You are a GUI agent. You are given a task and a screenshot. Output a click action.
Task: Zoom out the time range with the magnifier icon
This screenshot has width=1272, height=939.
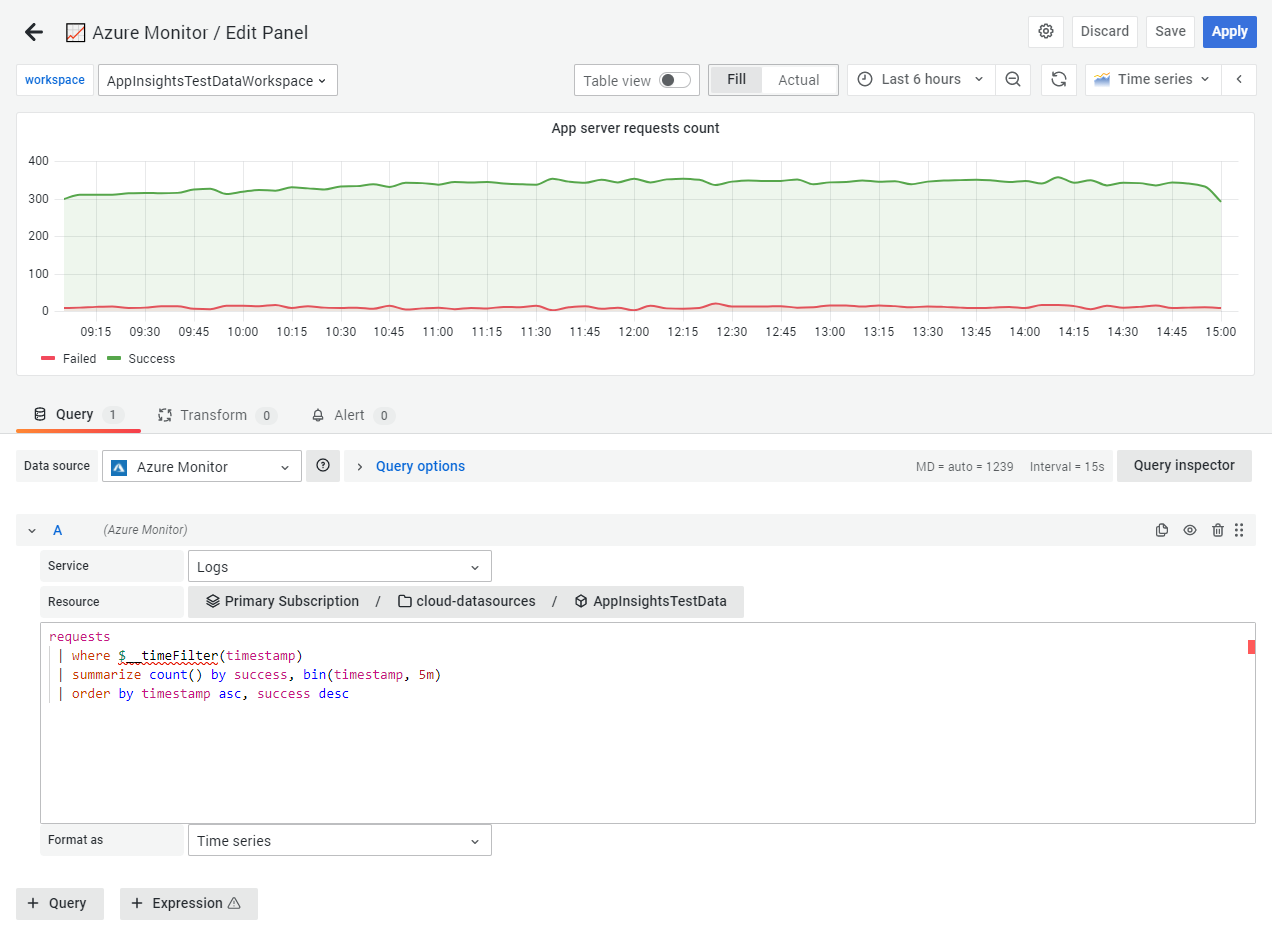click(x=1013, y=80)
